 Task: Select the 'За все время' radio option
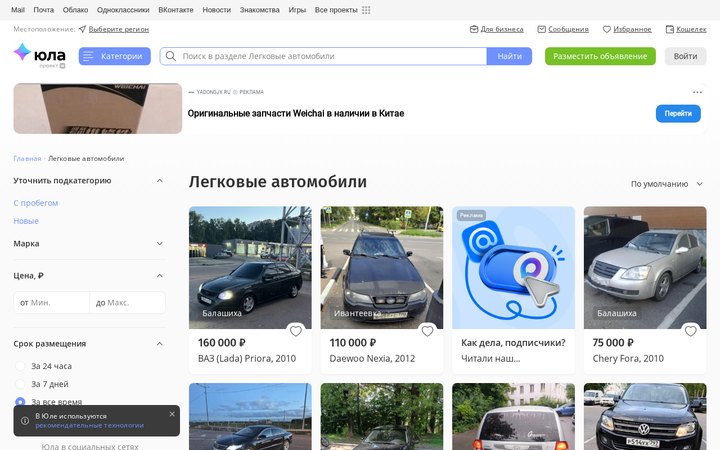point(20,402)
